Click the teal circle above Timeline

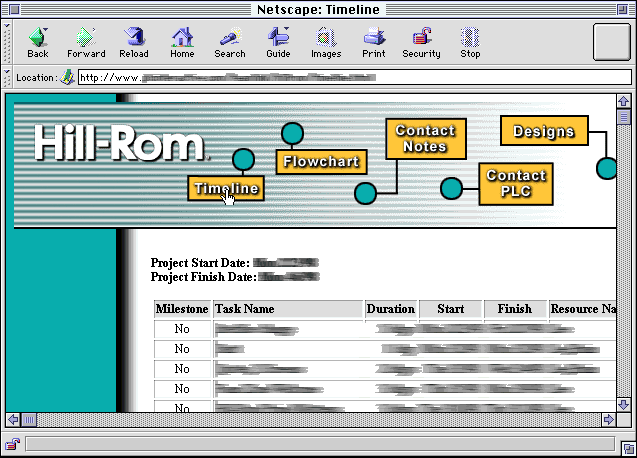tap(243, 159)
